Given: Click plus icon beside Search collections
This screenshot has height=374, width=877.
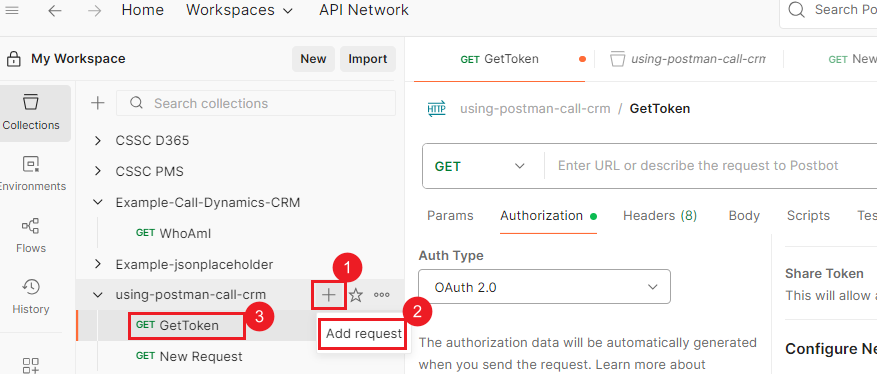Looking at the screenshot, I should coord(98,103).
